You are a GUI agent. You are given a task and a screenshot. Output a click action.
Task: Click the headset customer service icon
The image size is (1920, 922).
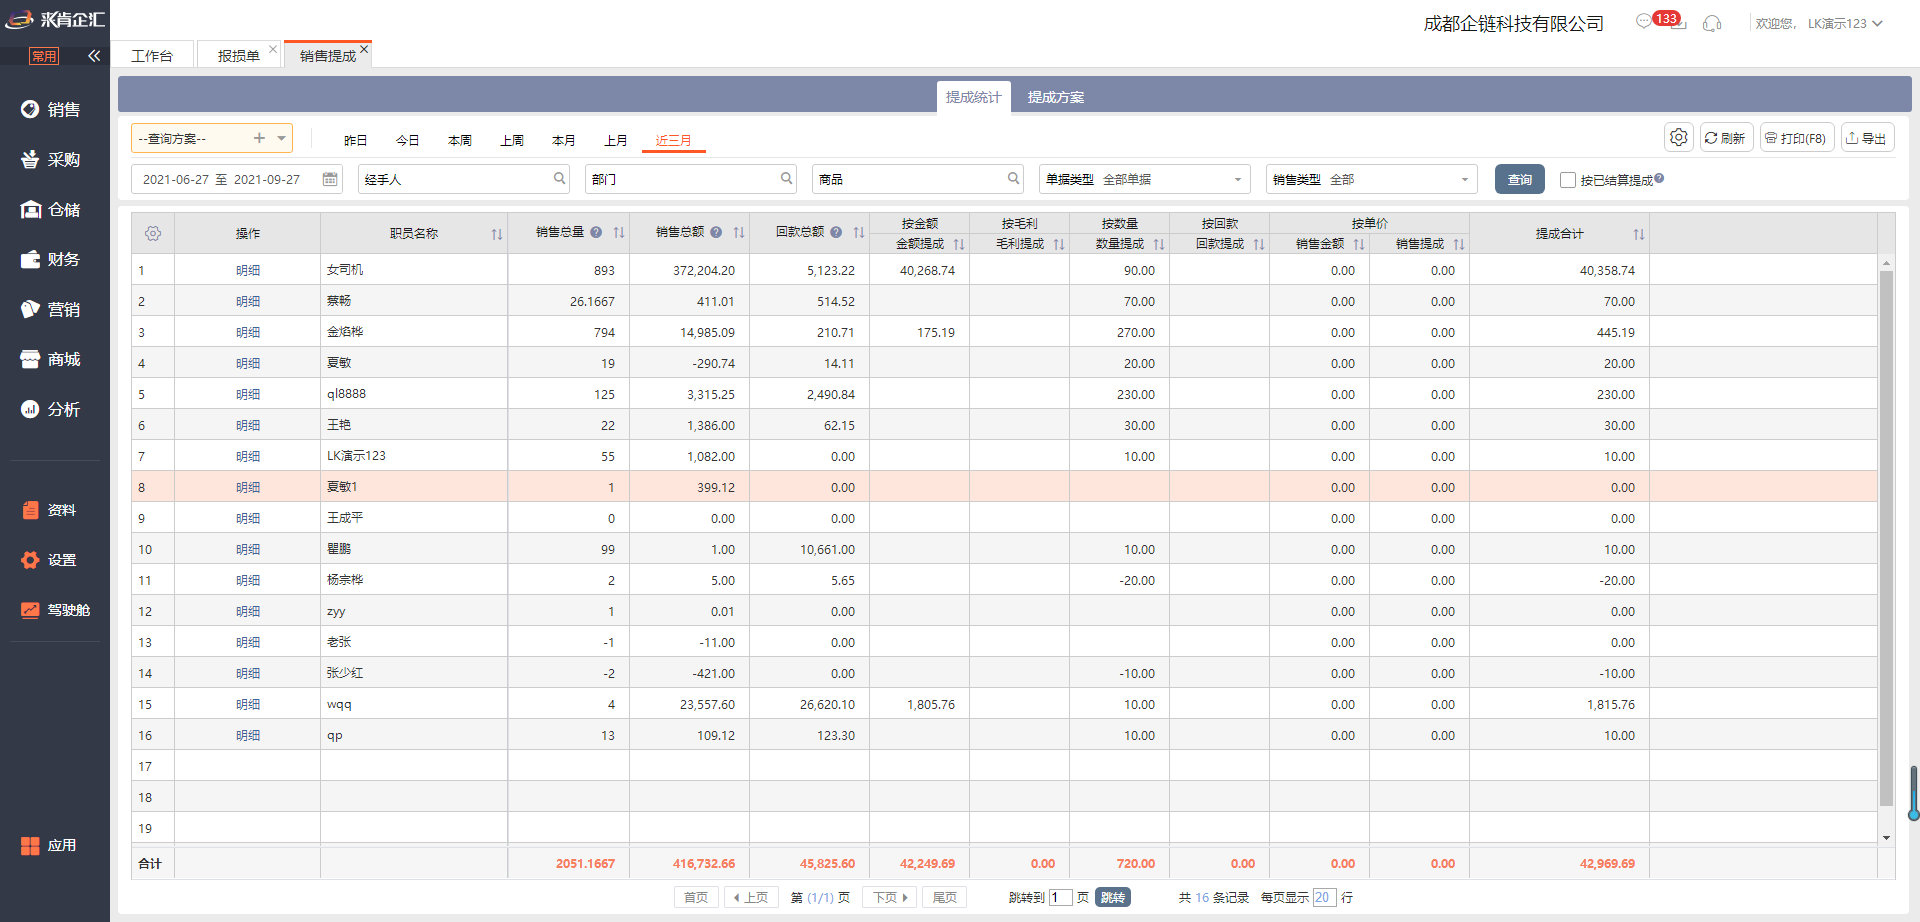point(1712,23)
